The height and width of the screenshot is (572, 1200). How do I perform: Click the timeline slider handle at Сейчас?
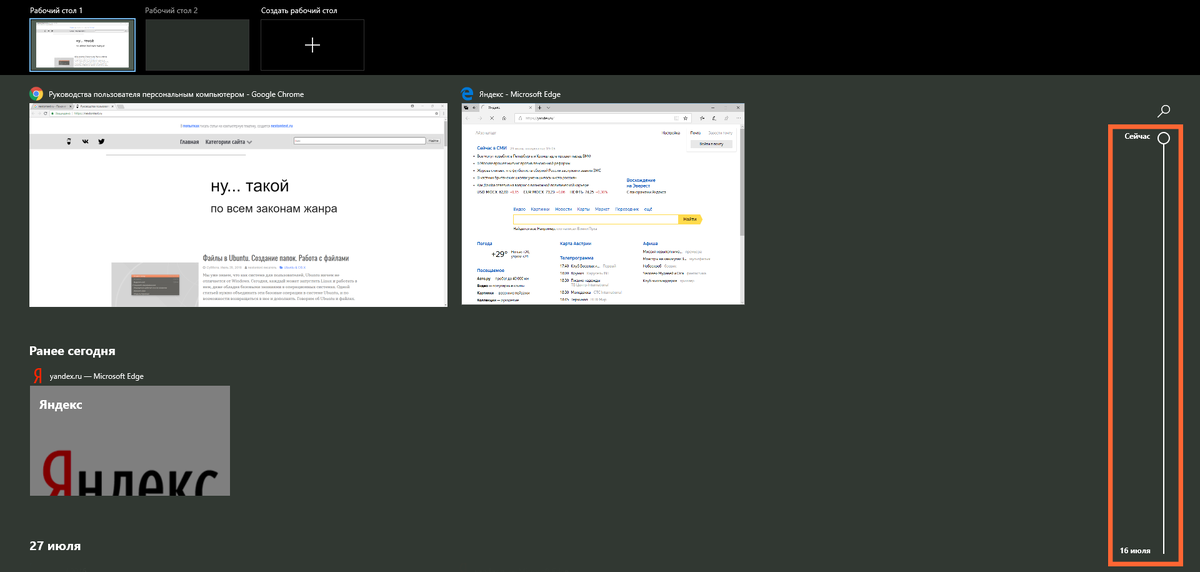pyautogui.click(x=1164, y=138)
